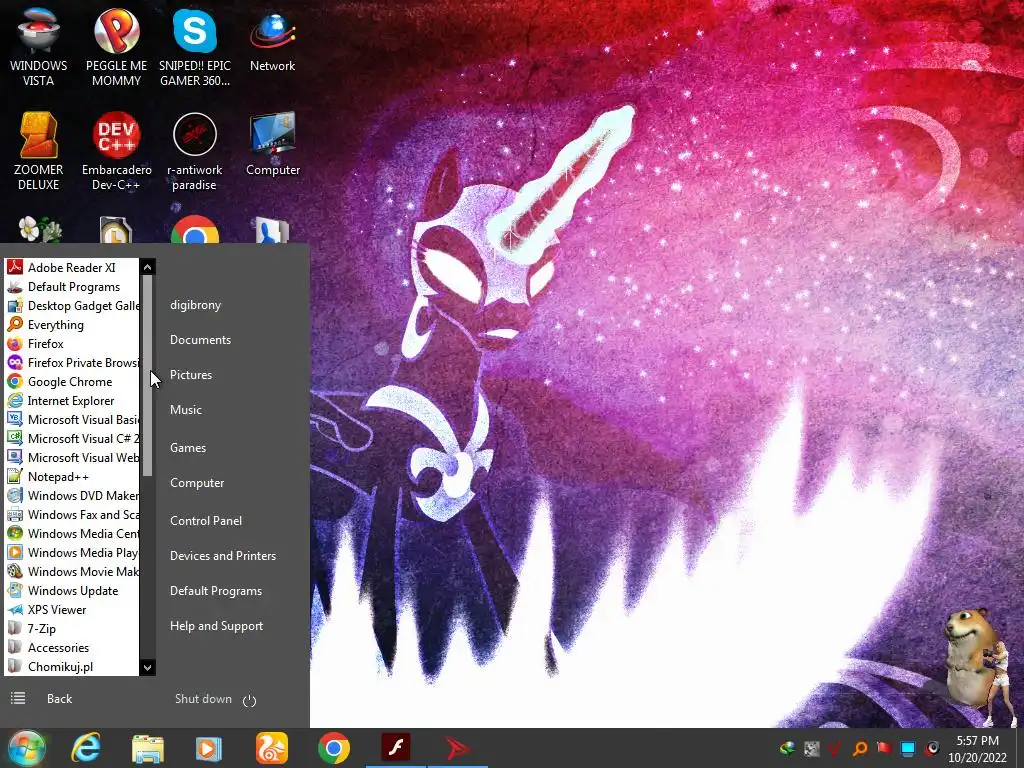Click the programs list scroll-up arrow
1024x768 pixels.
[148, 266]
